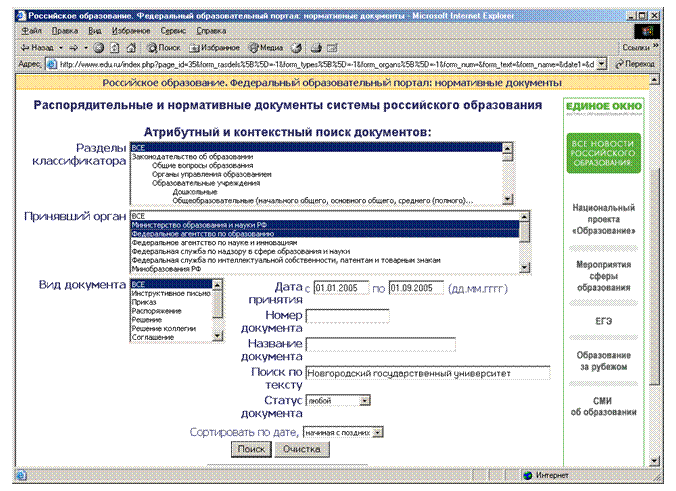Click classifier list scroll-down arrow
The image size is (676, 491).
click(x=508, y=199)
